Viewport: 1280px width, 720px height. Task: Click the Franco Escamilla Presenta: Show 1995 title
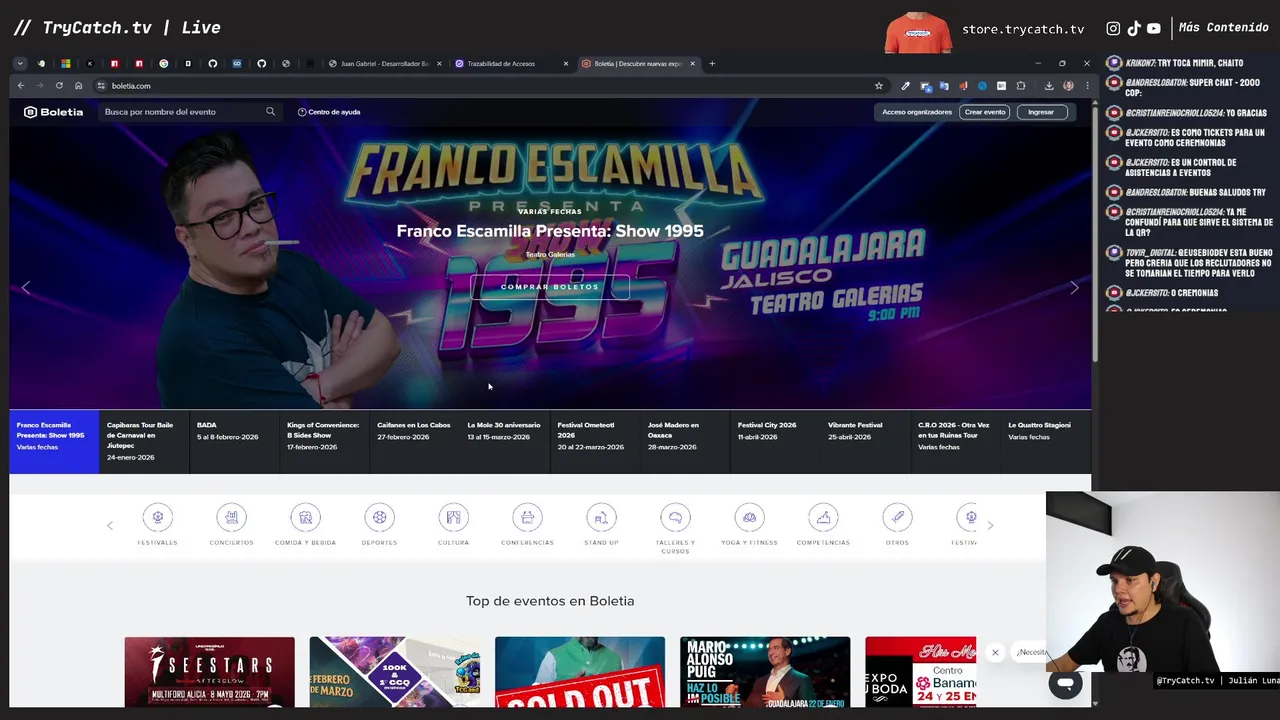[x=550, y=231]
